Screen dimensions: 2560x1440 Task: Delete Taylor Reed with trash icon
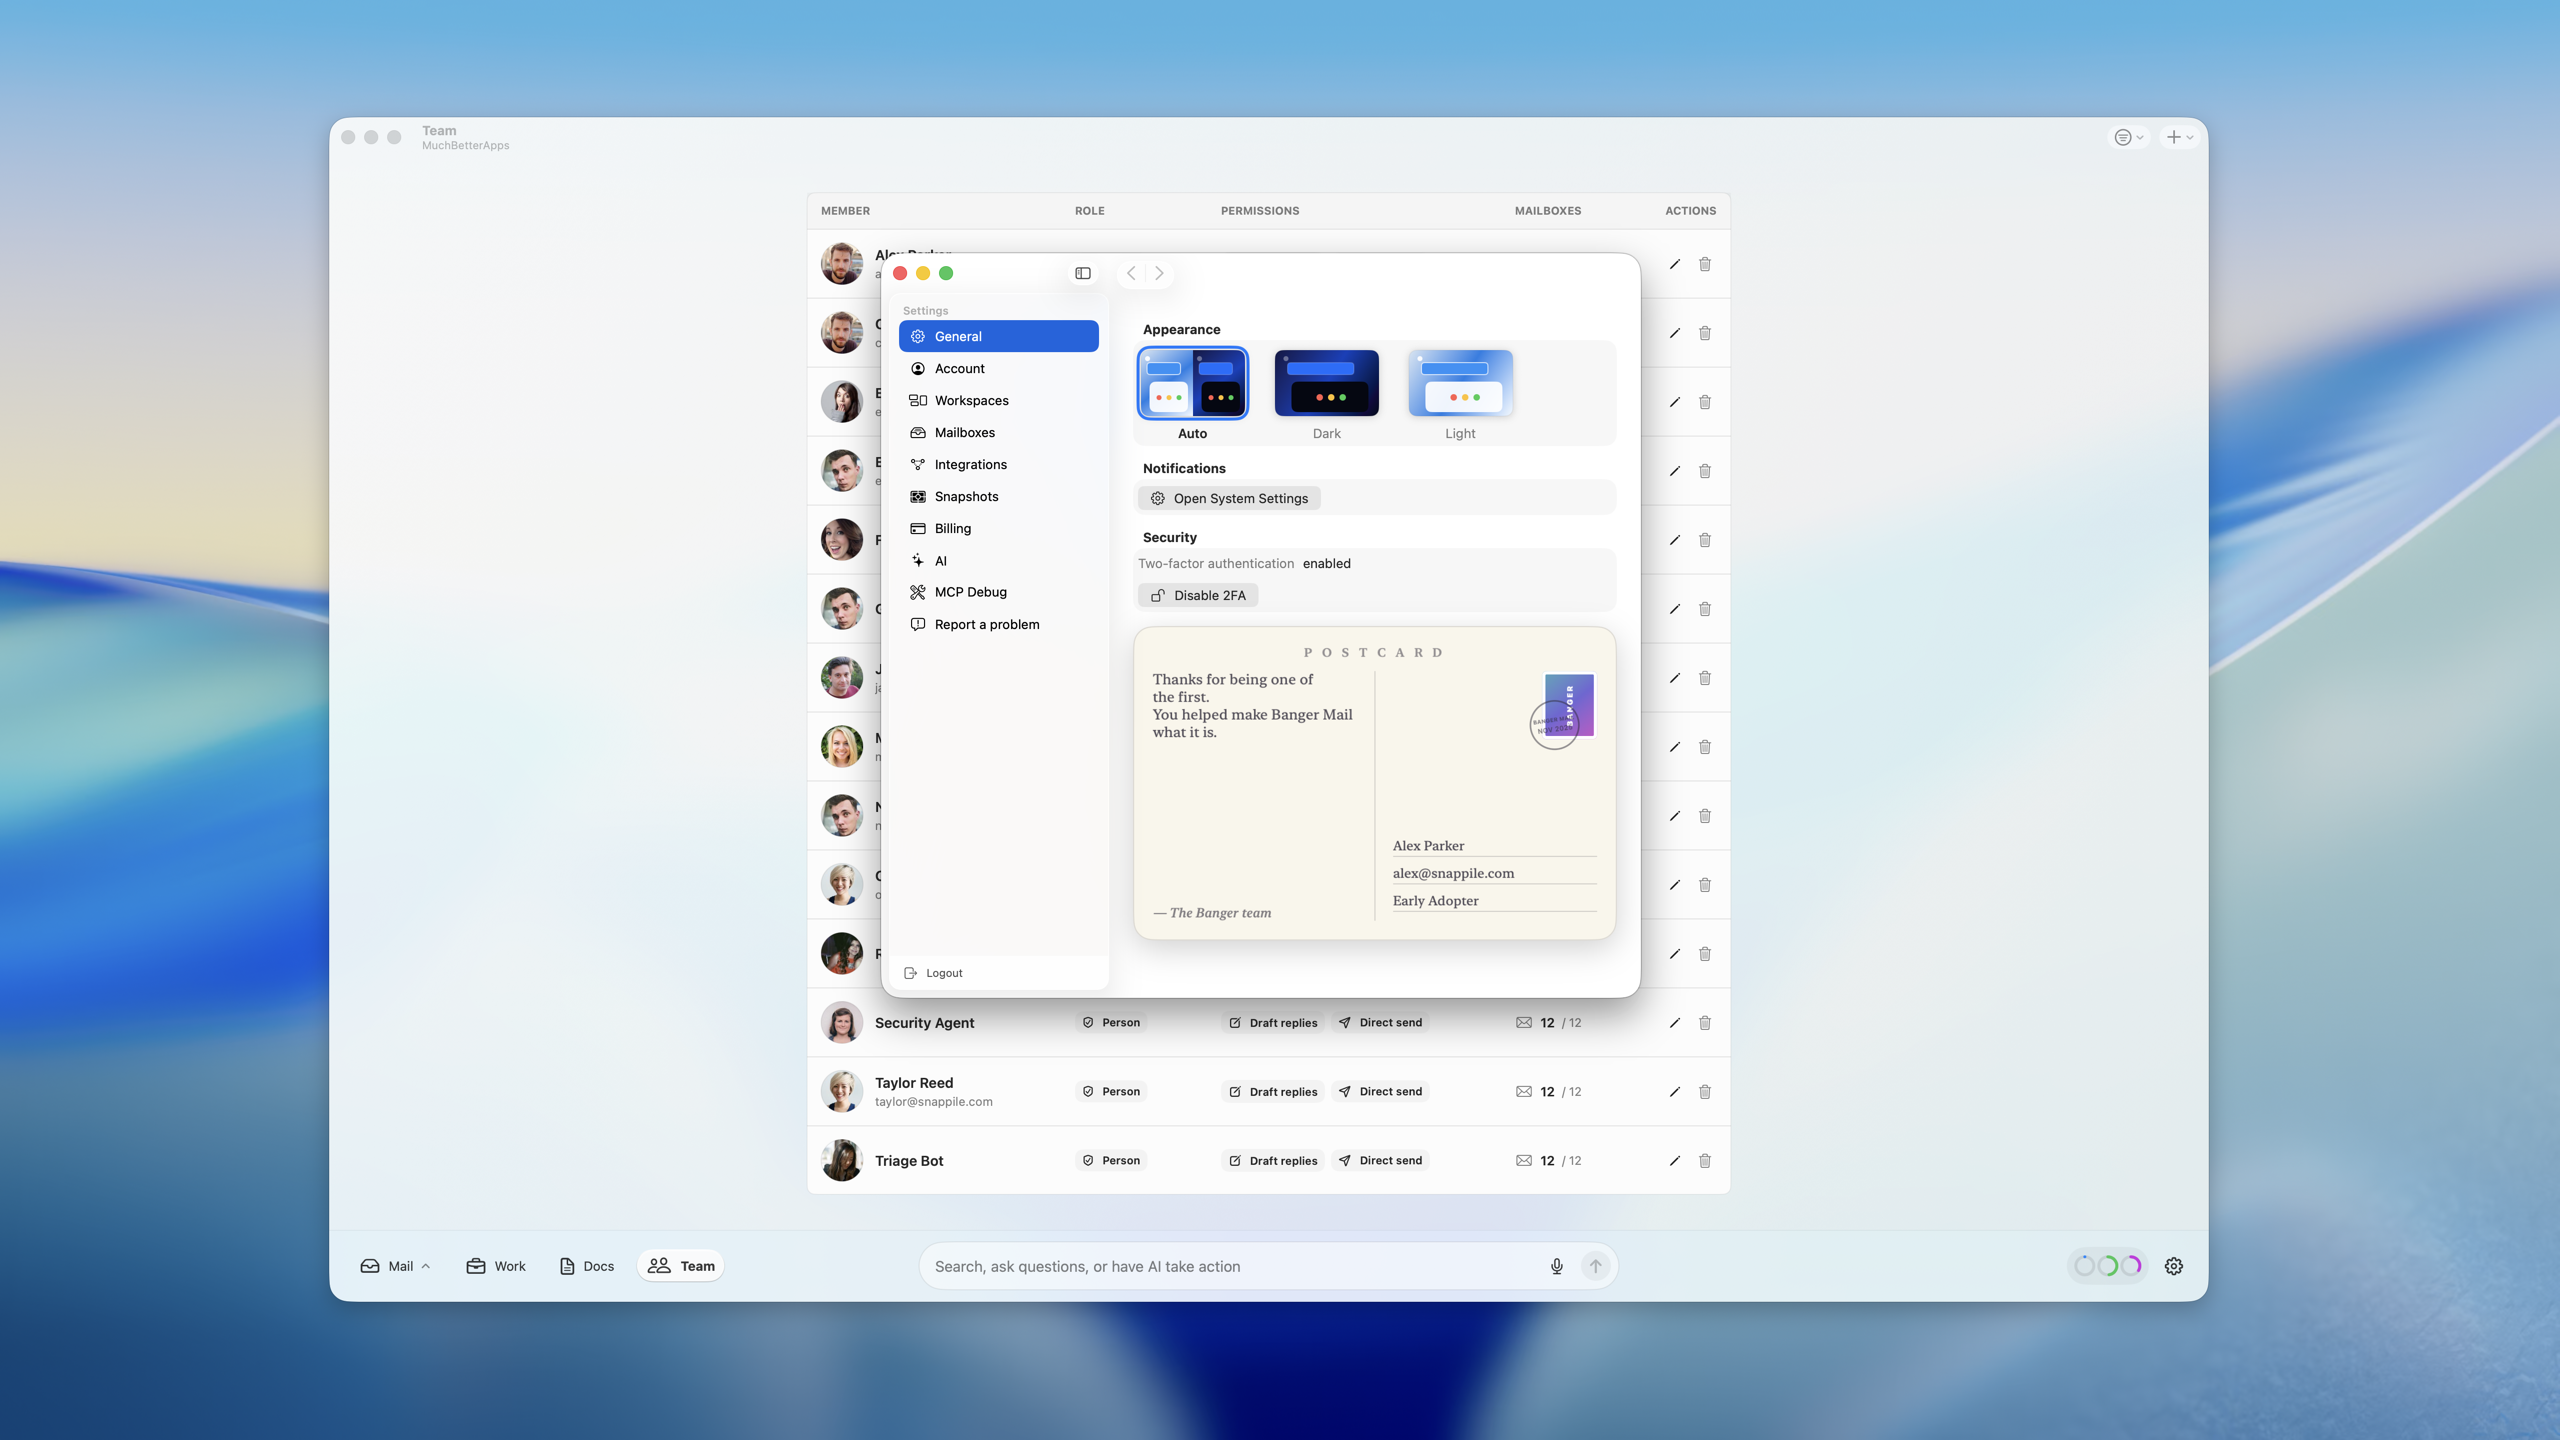(x=1705, y=1091)
